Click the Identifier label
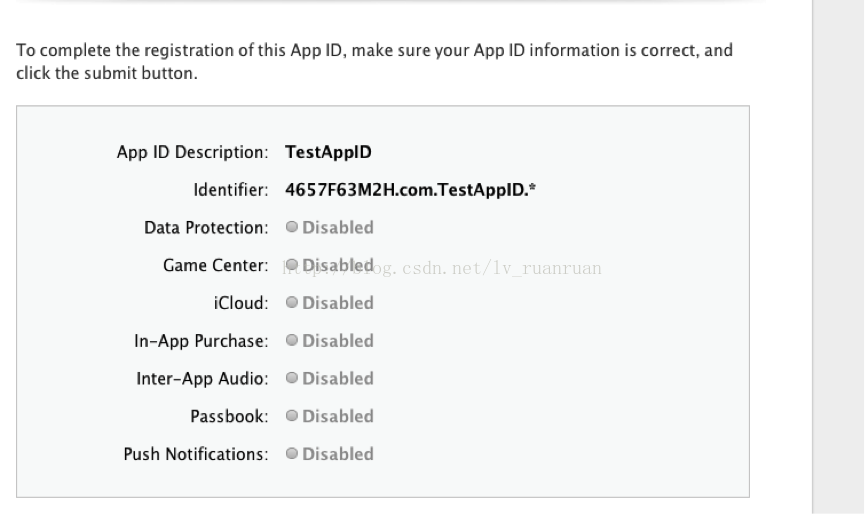865x514 pixels. (231, 190)
